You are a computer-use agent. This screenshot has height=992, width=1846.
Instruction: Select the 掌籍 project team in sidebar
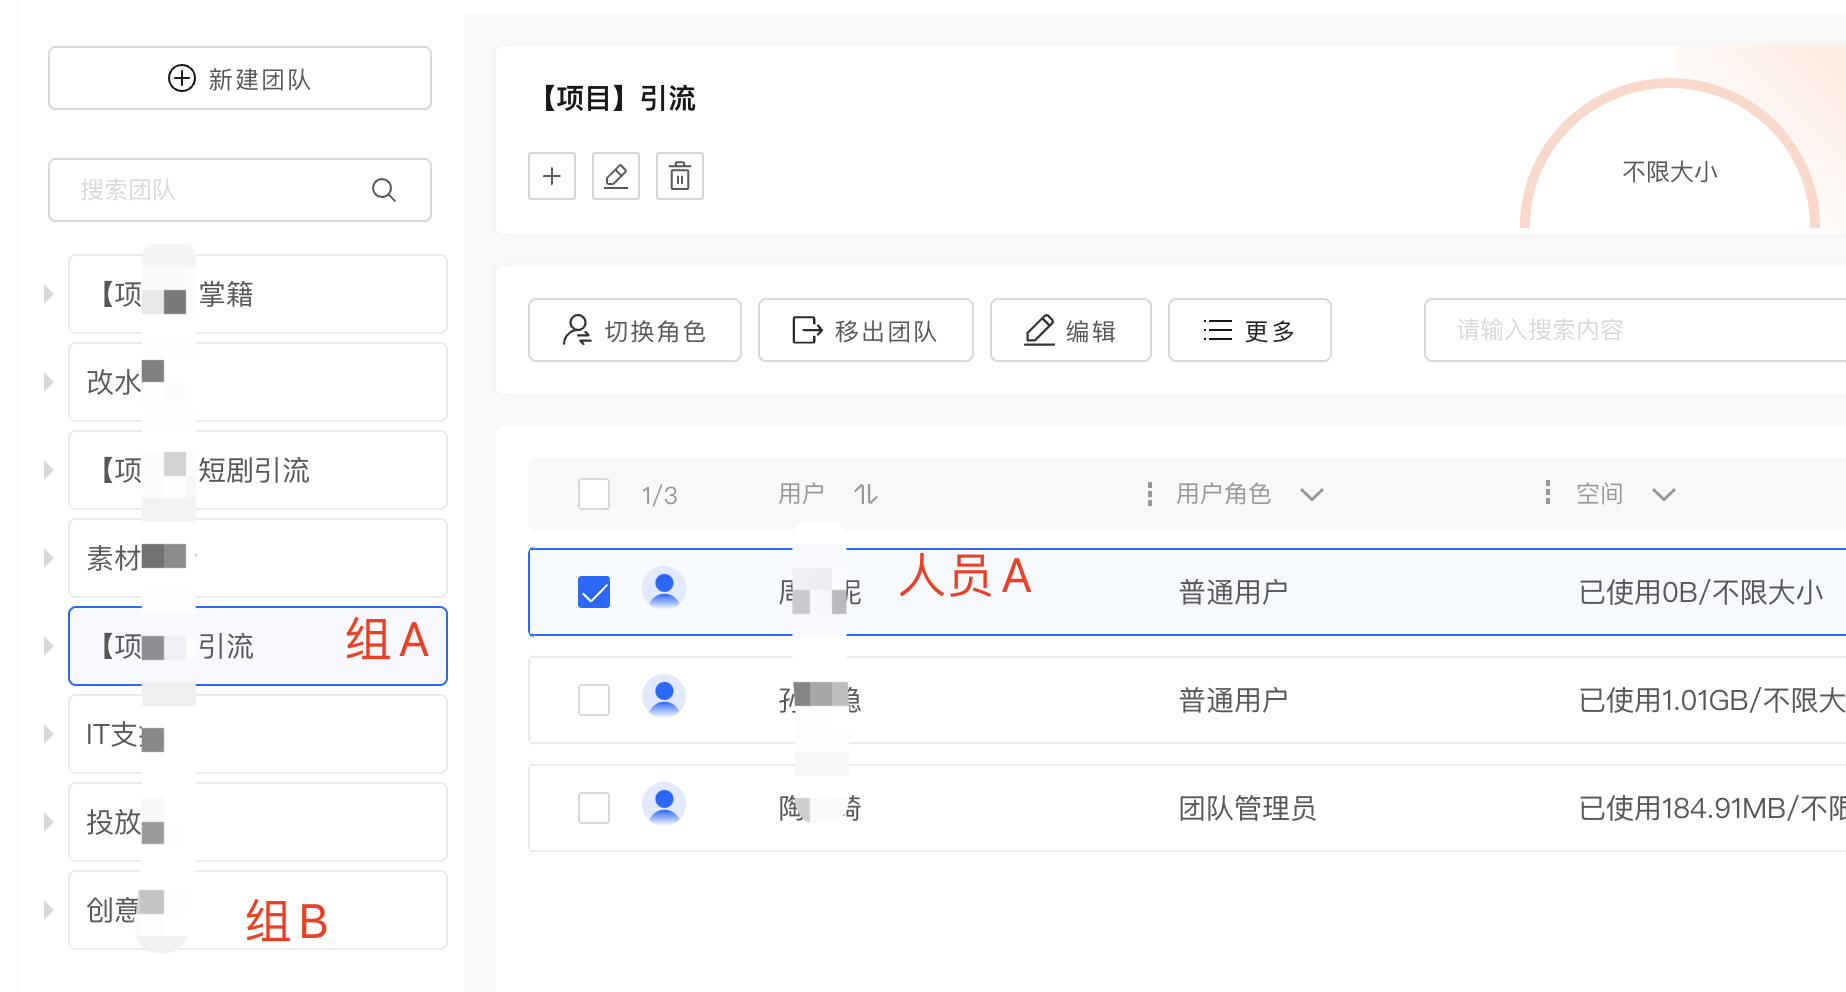(258, 294)
